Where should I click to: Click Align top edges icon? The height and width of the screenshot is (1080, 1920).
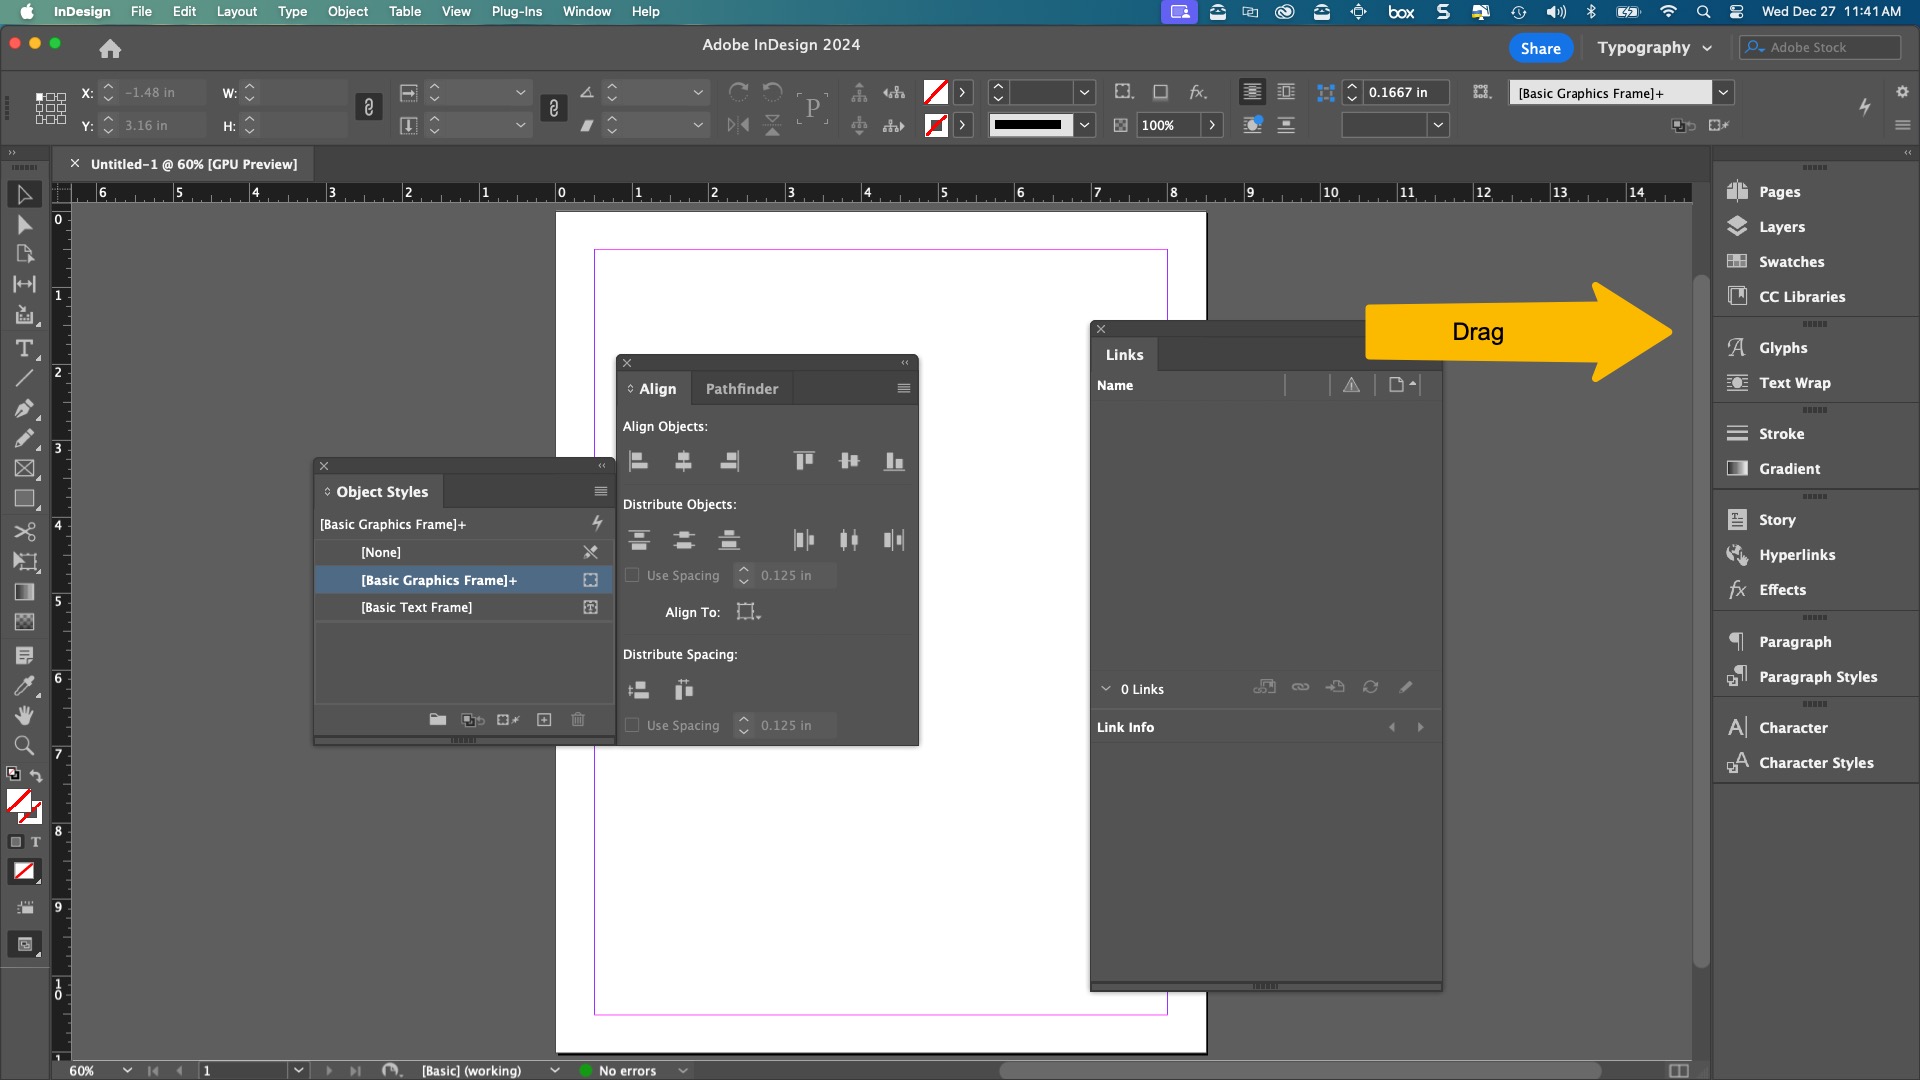click(x=804, y=461)
